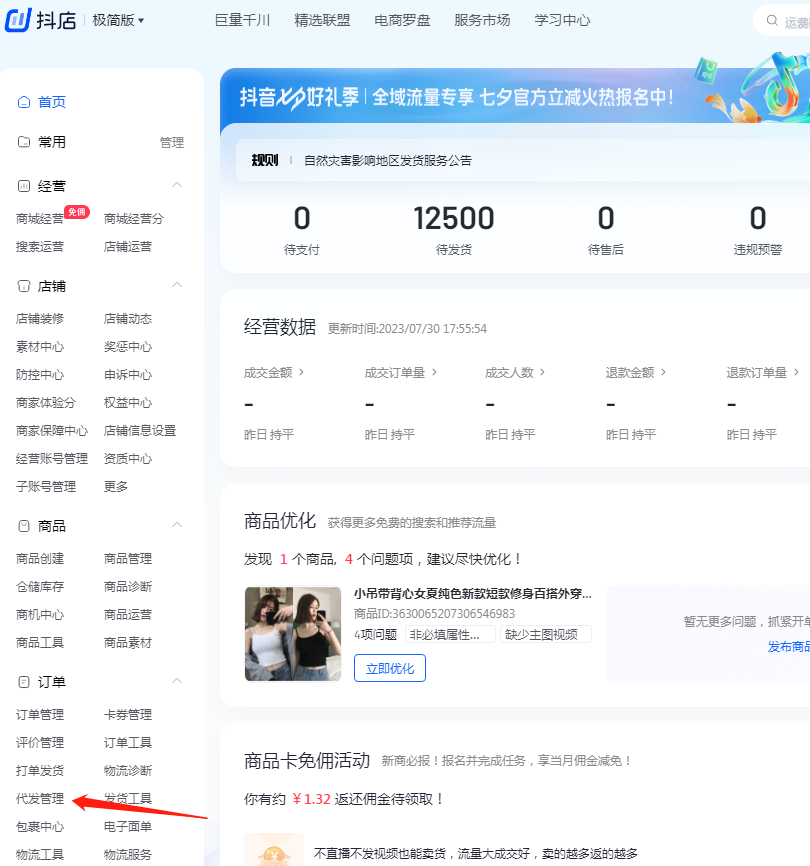Open 商城经营 sidebar item
Viewport: 810px width, 866px height.
pos(40,219)
